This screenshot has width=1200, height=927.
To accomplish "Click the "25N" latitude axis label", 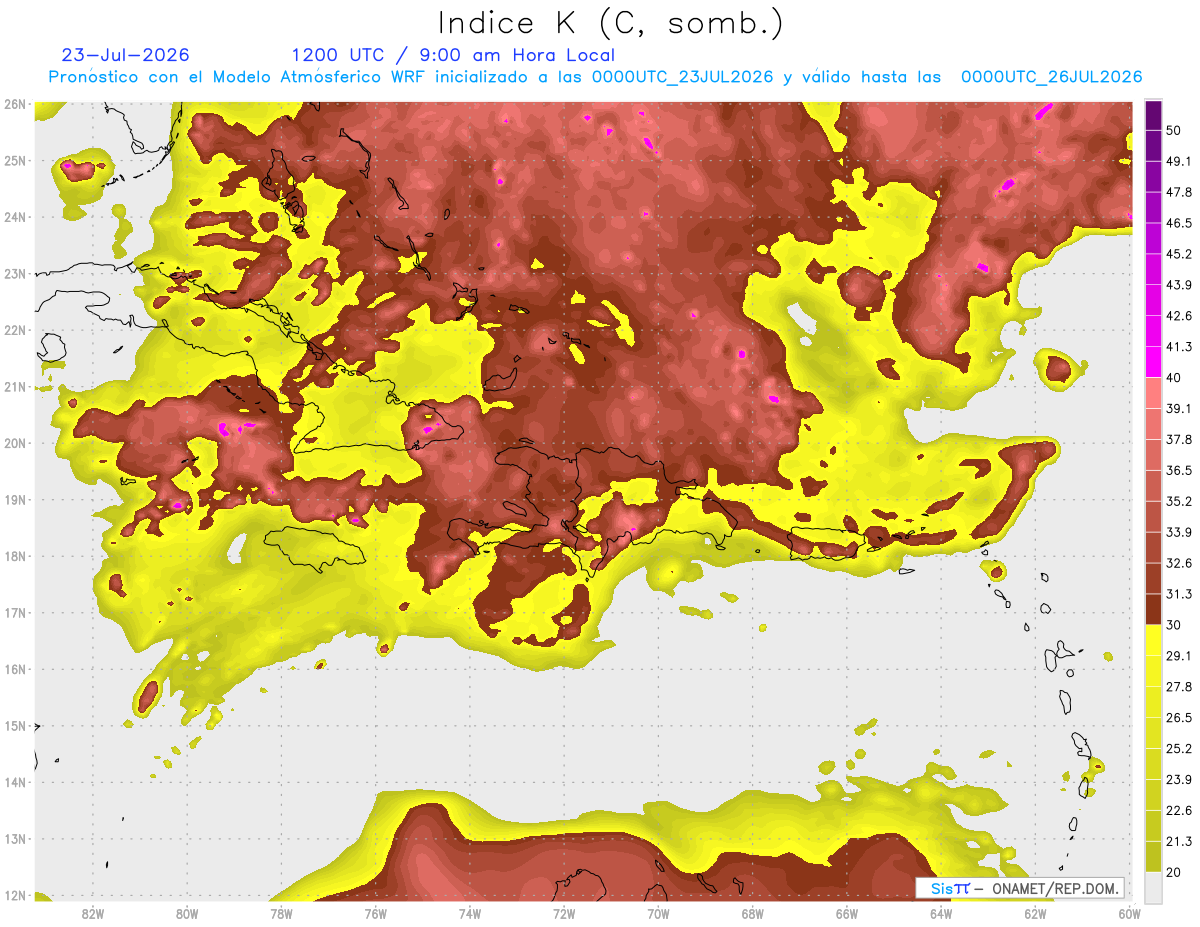I will click(x=15, y=161).
